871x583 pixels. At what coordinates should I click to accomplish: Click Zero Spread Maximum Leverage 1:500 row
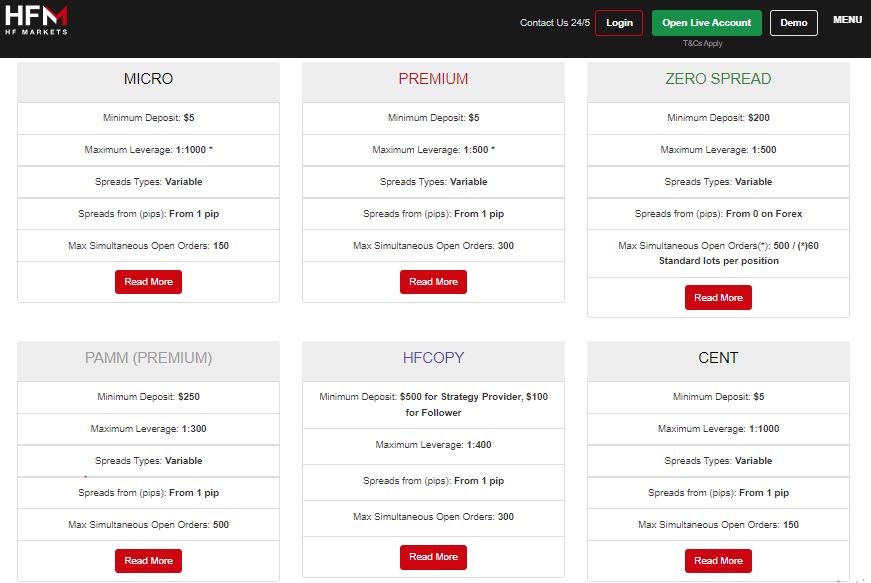click(x=718, y=150)
